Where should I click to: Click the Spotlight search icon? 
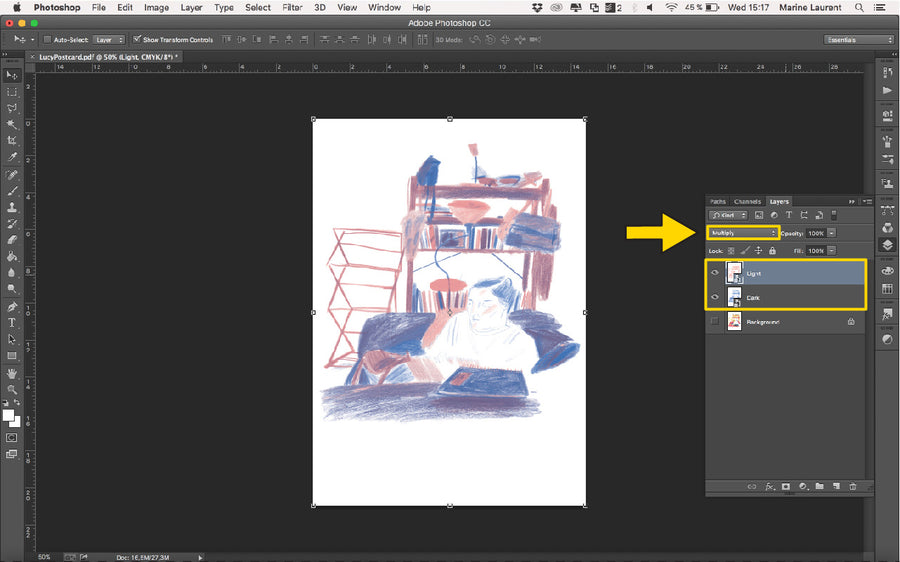859,7
